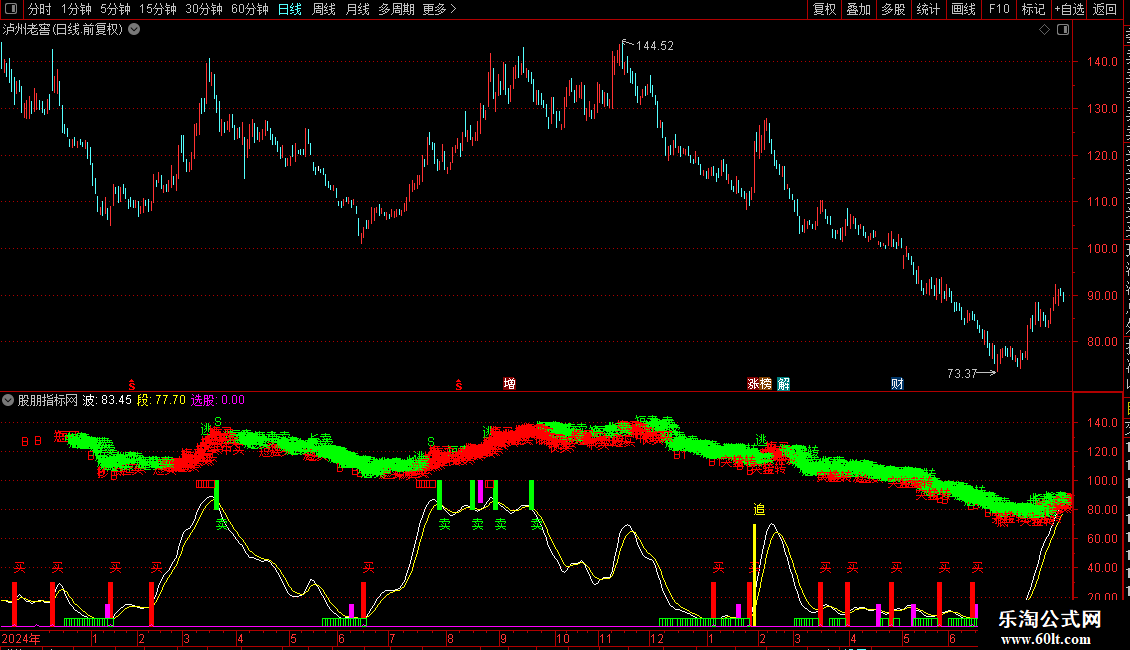Click the 股朋指标网 indicator name

(48, 400)
